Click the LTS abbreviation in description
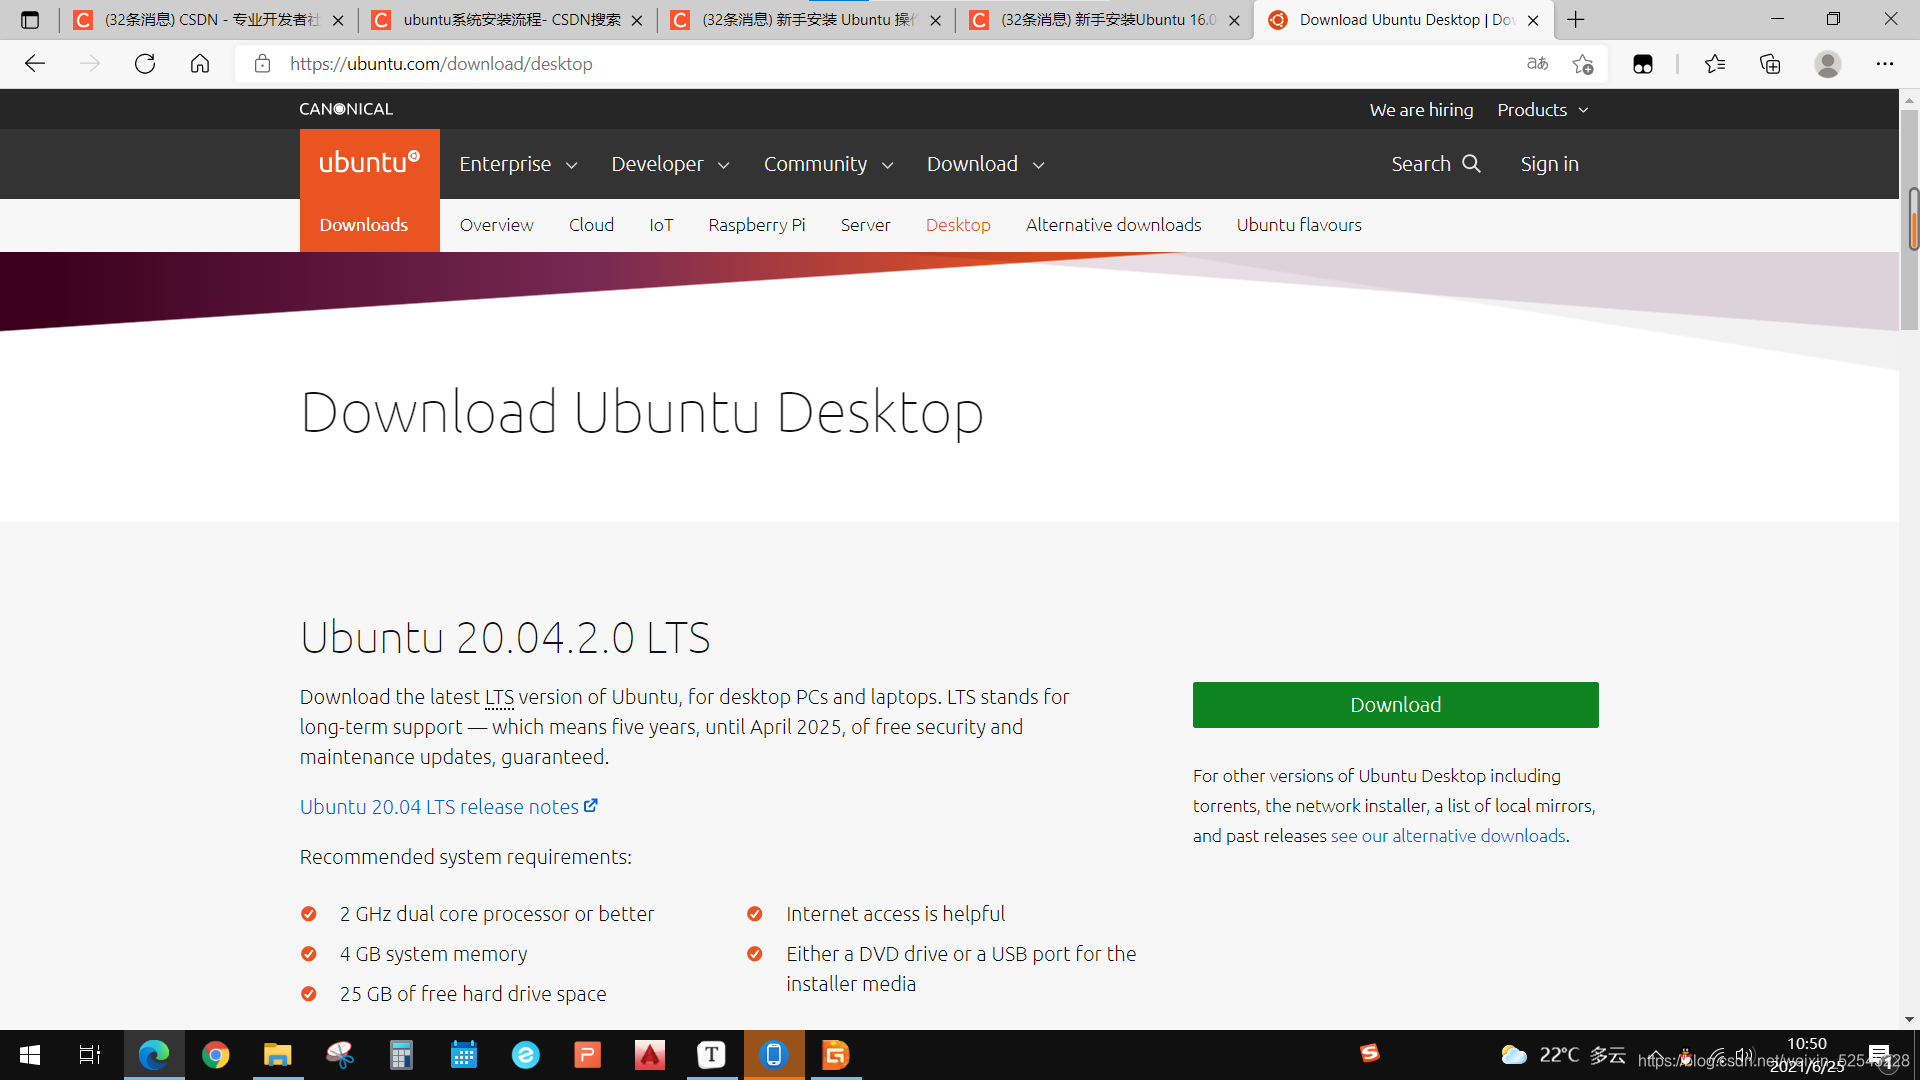The image size is (1920, 1080). point(499,697)
